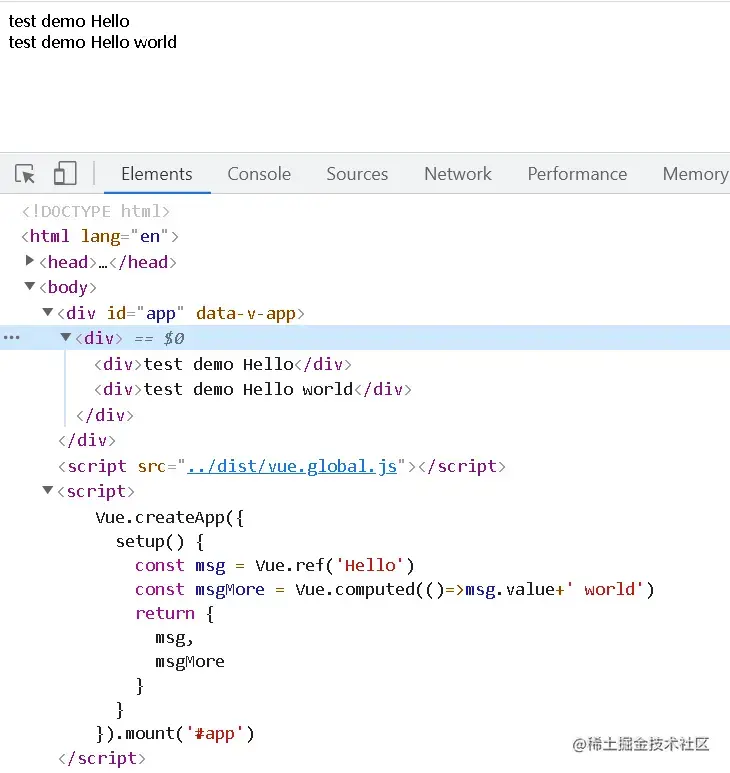Viewport: 730px width, 773px height.
Task: Open the Memory tab
Action: [695, 174]
